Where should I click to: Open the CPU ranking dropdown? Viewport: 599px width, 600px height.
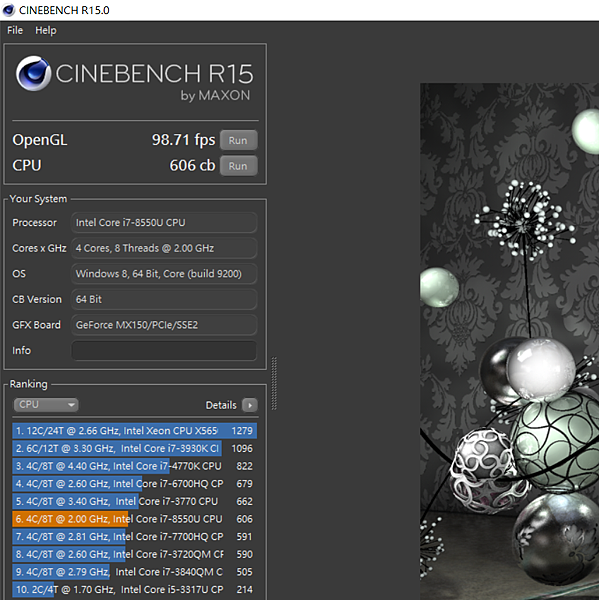46,404
